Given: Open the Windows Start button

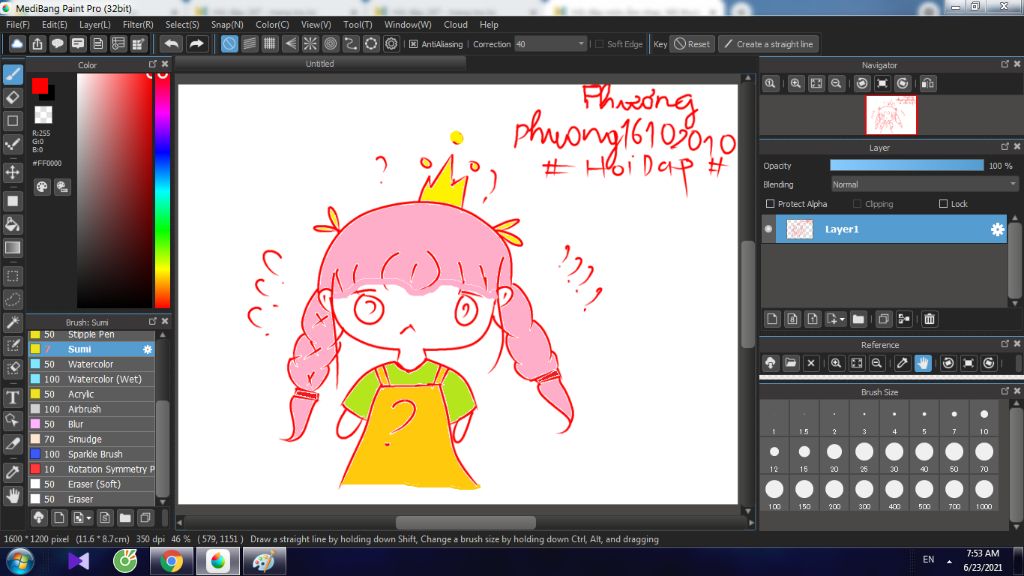Looking at the screenshot, I should click(x=20, y=562).
